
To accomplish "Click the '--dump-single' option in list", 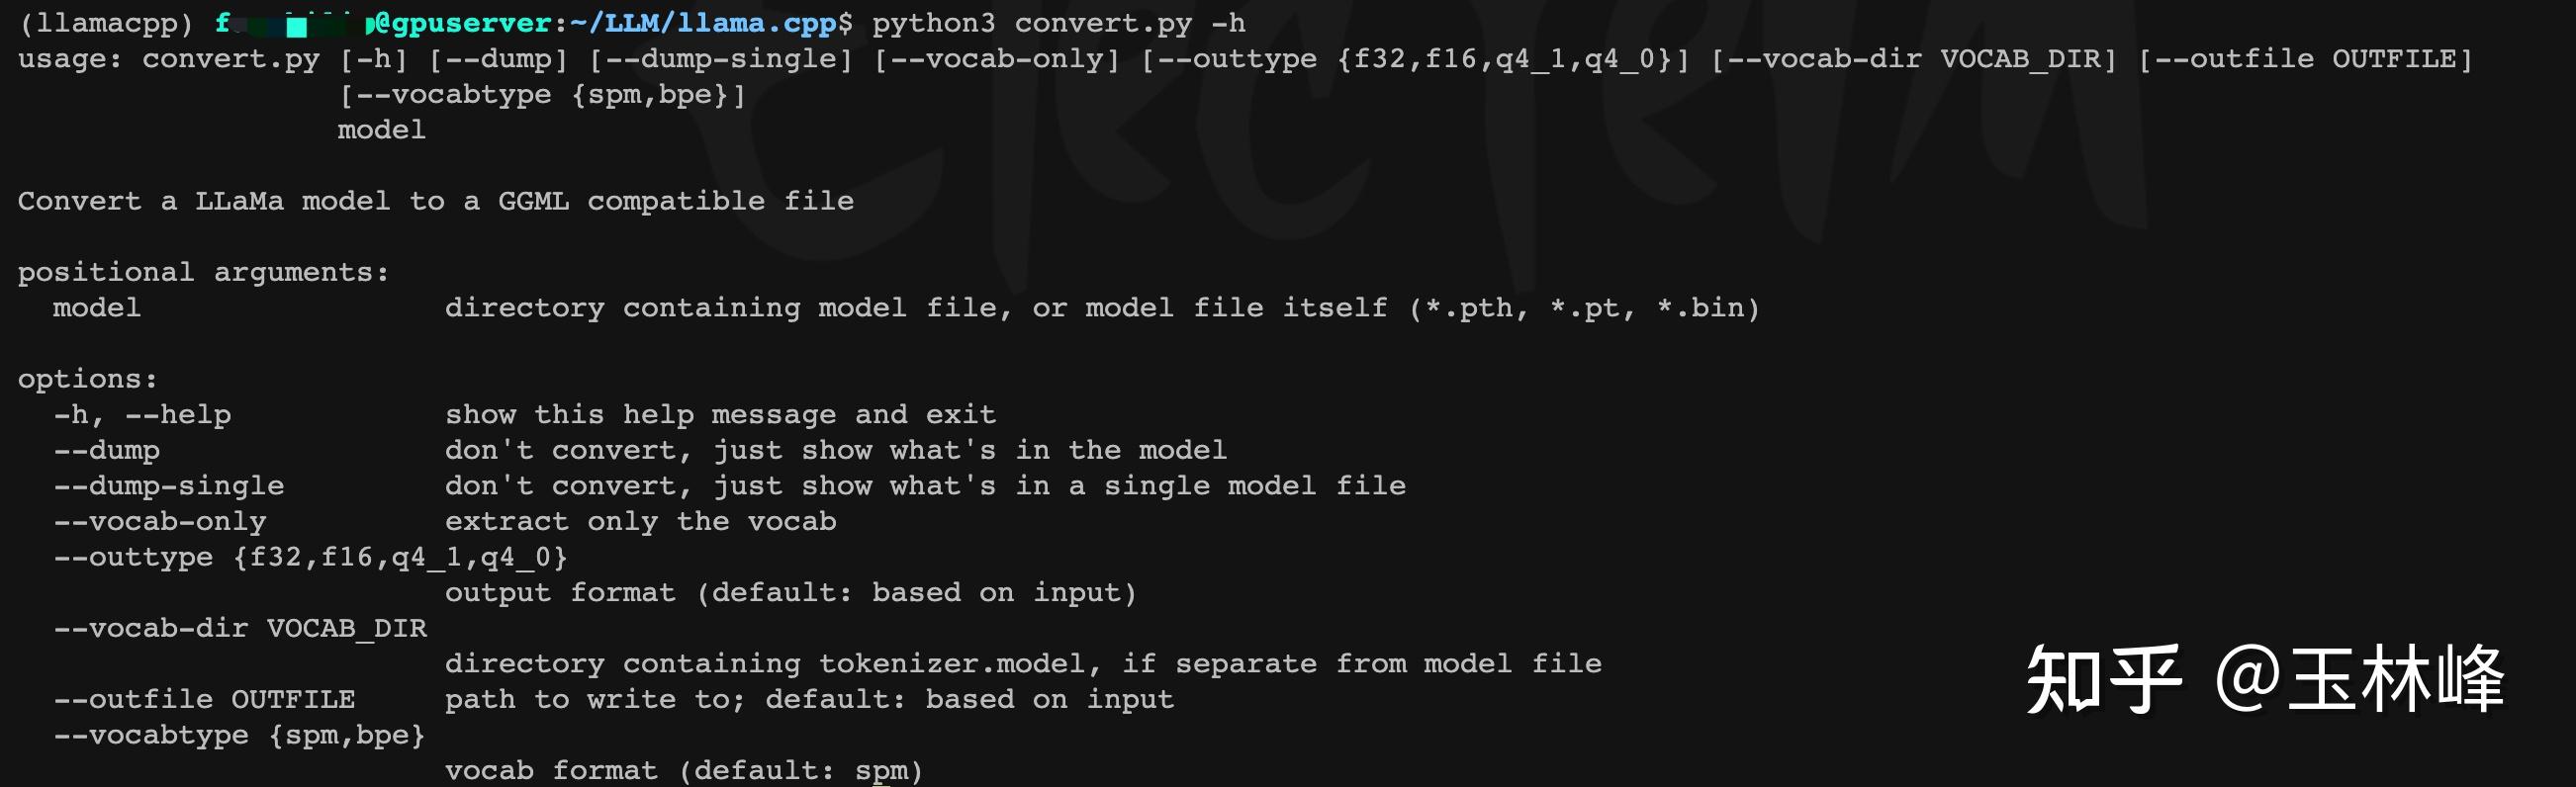I will point(168,486).
